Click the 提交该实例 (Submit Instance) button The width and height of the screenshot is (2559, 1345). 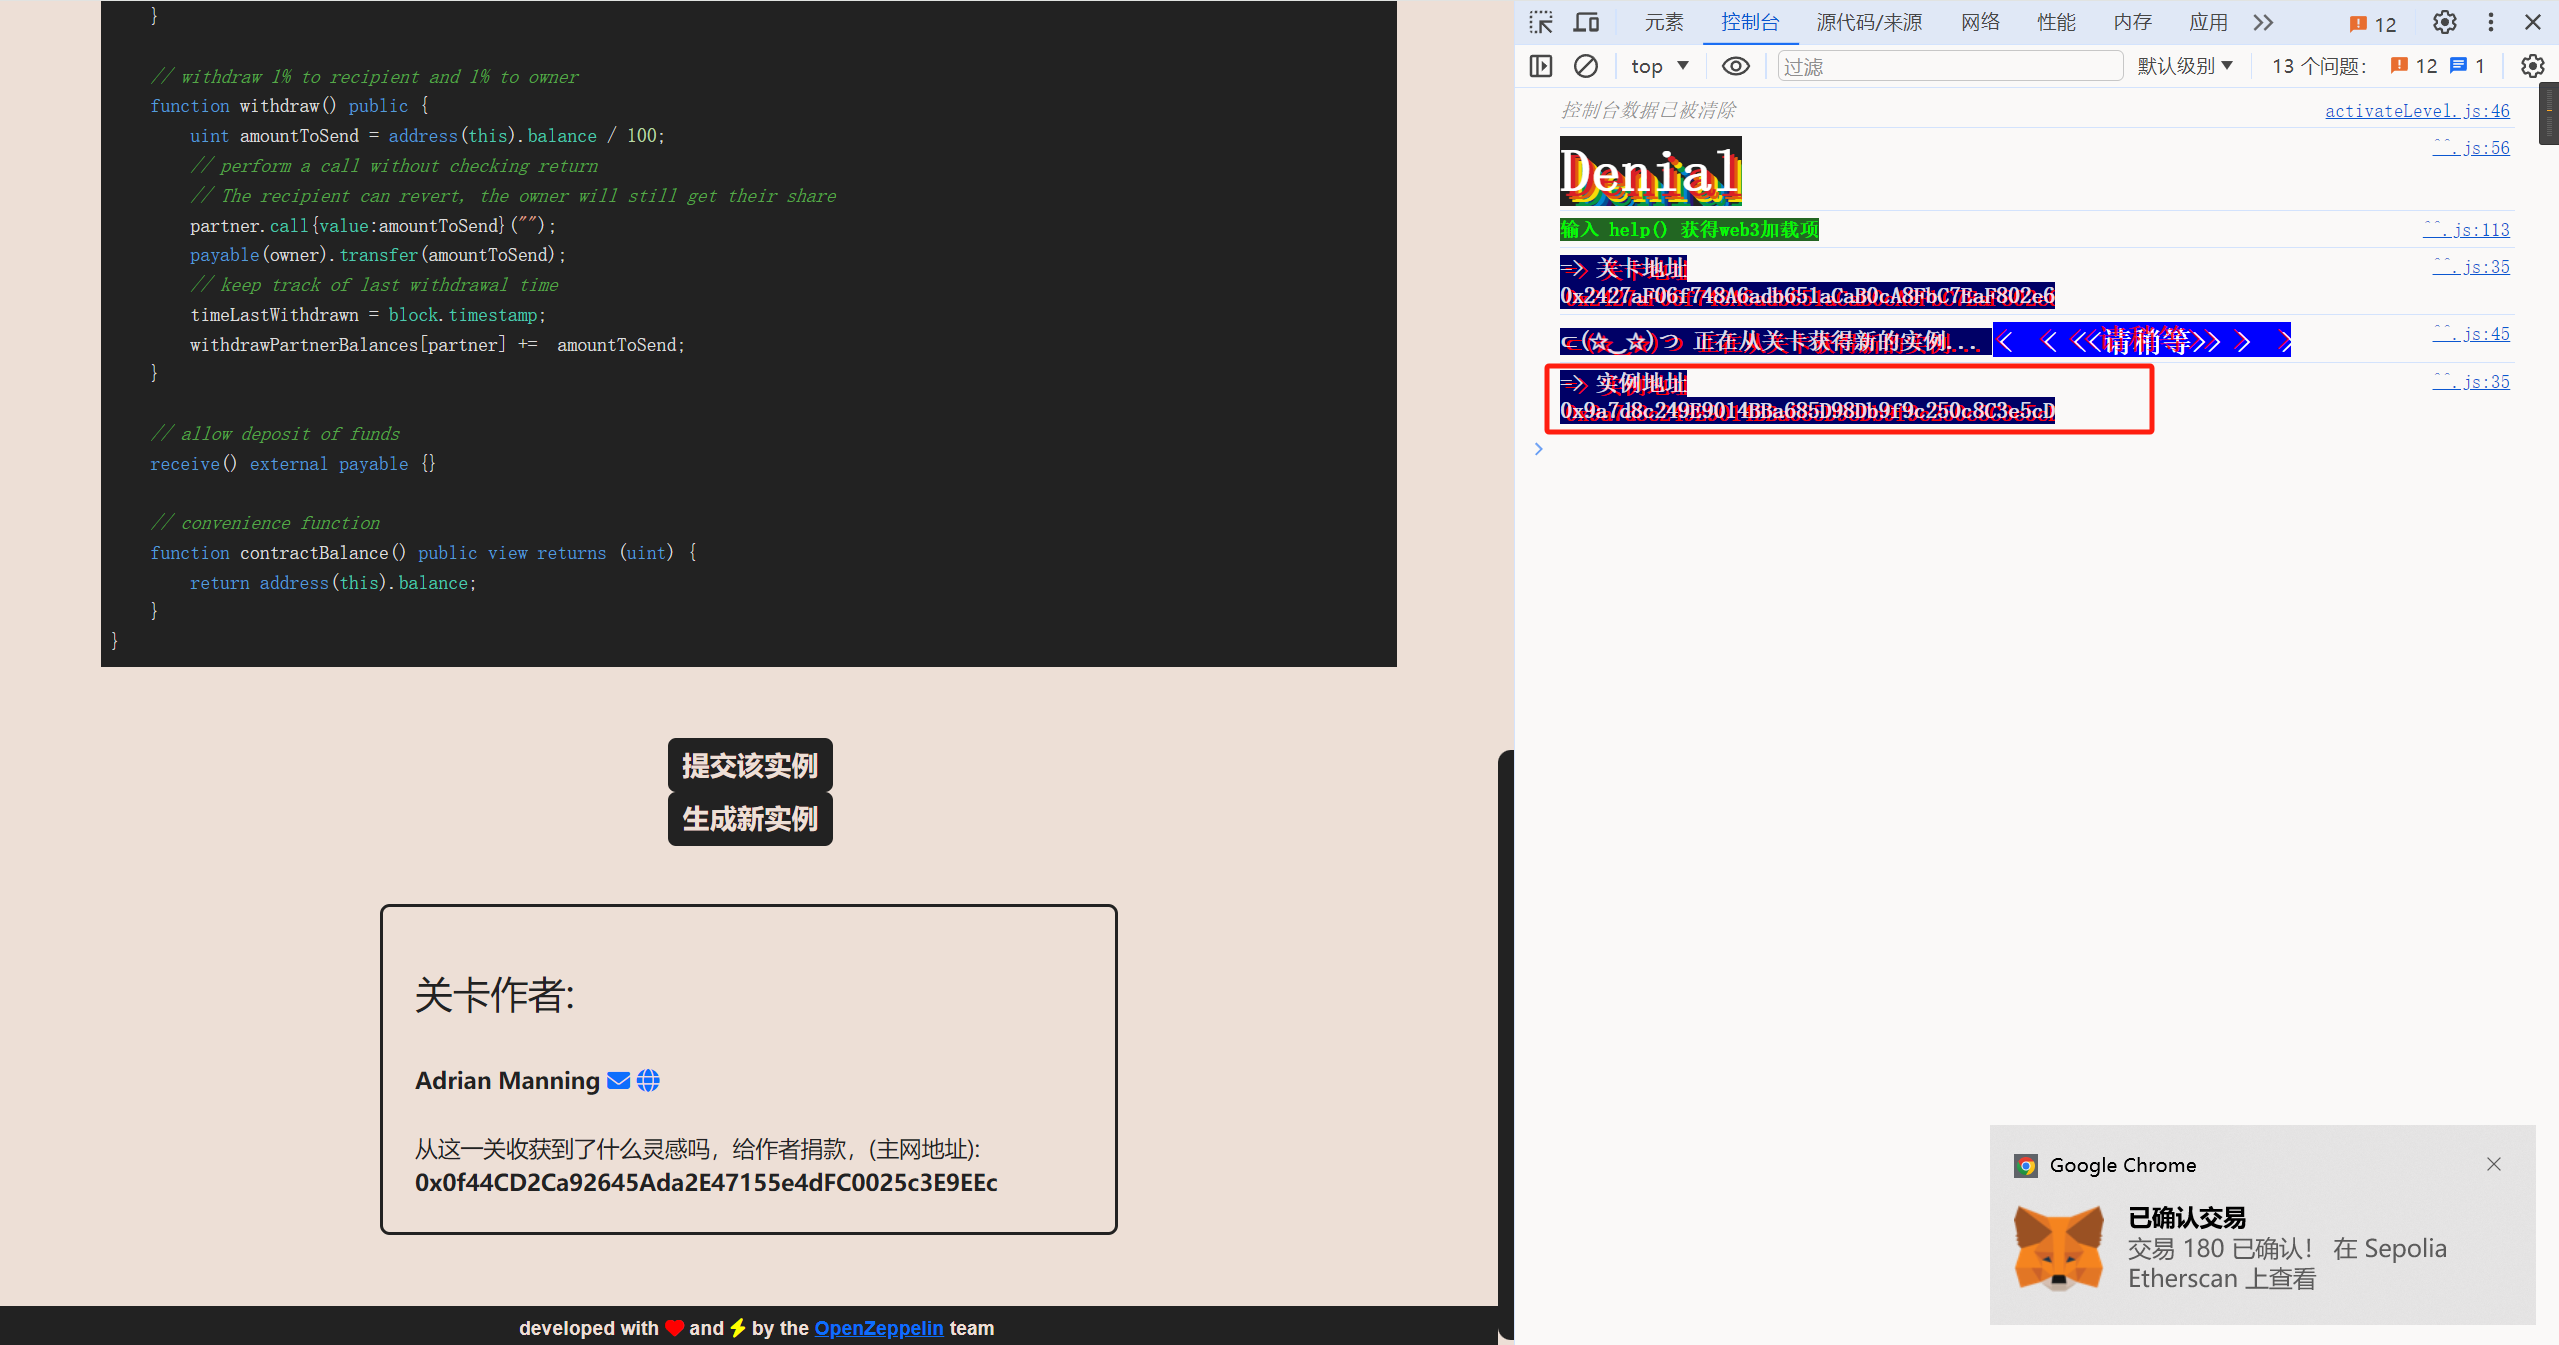tap(750, 765)
